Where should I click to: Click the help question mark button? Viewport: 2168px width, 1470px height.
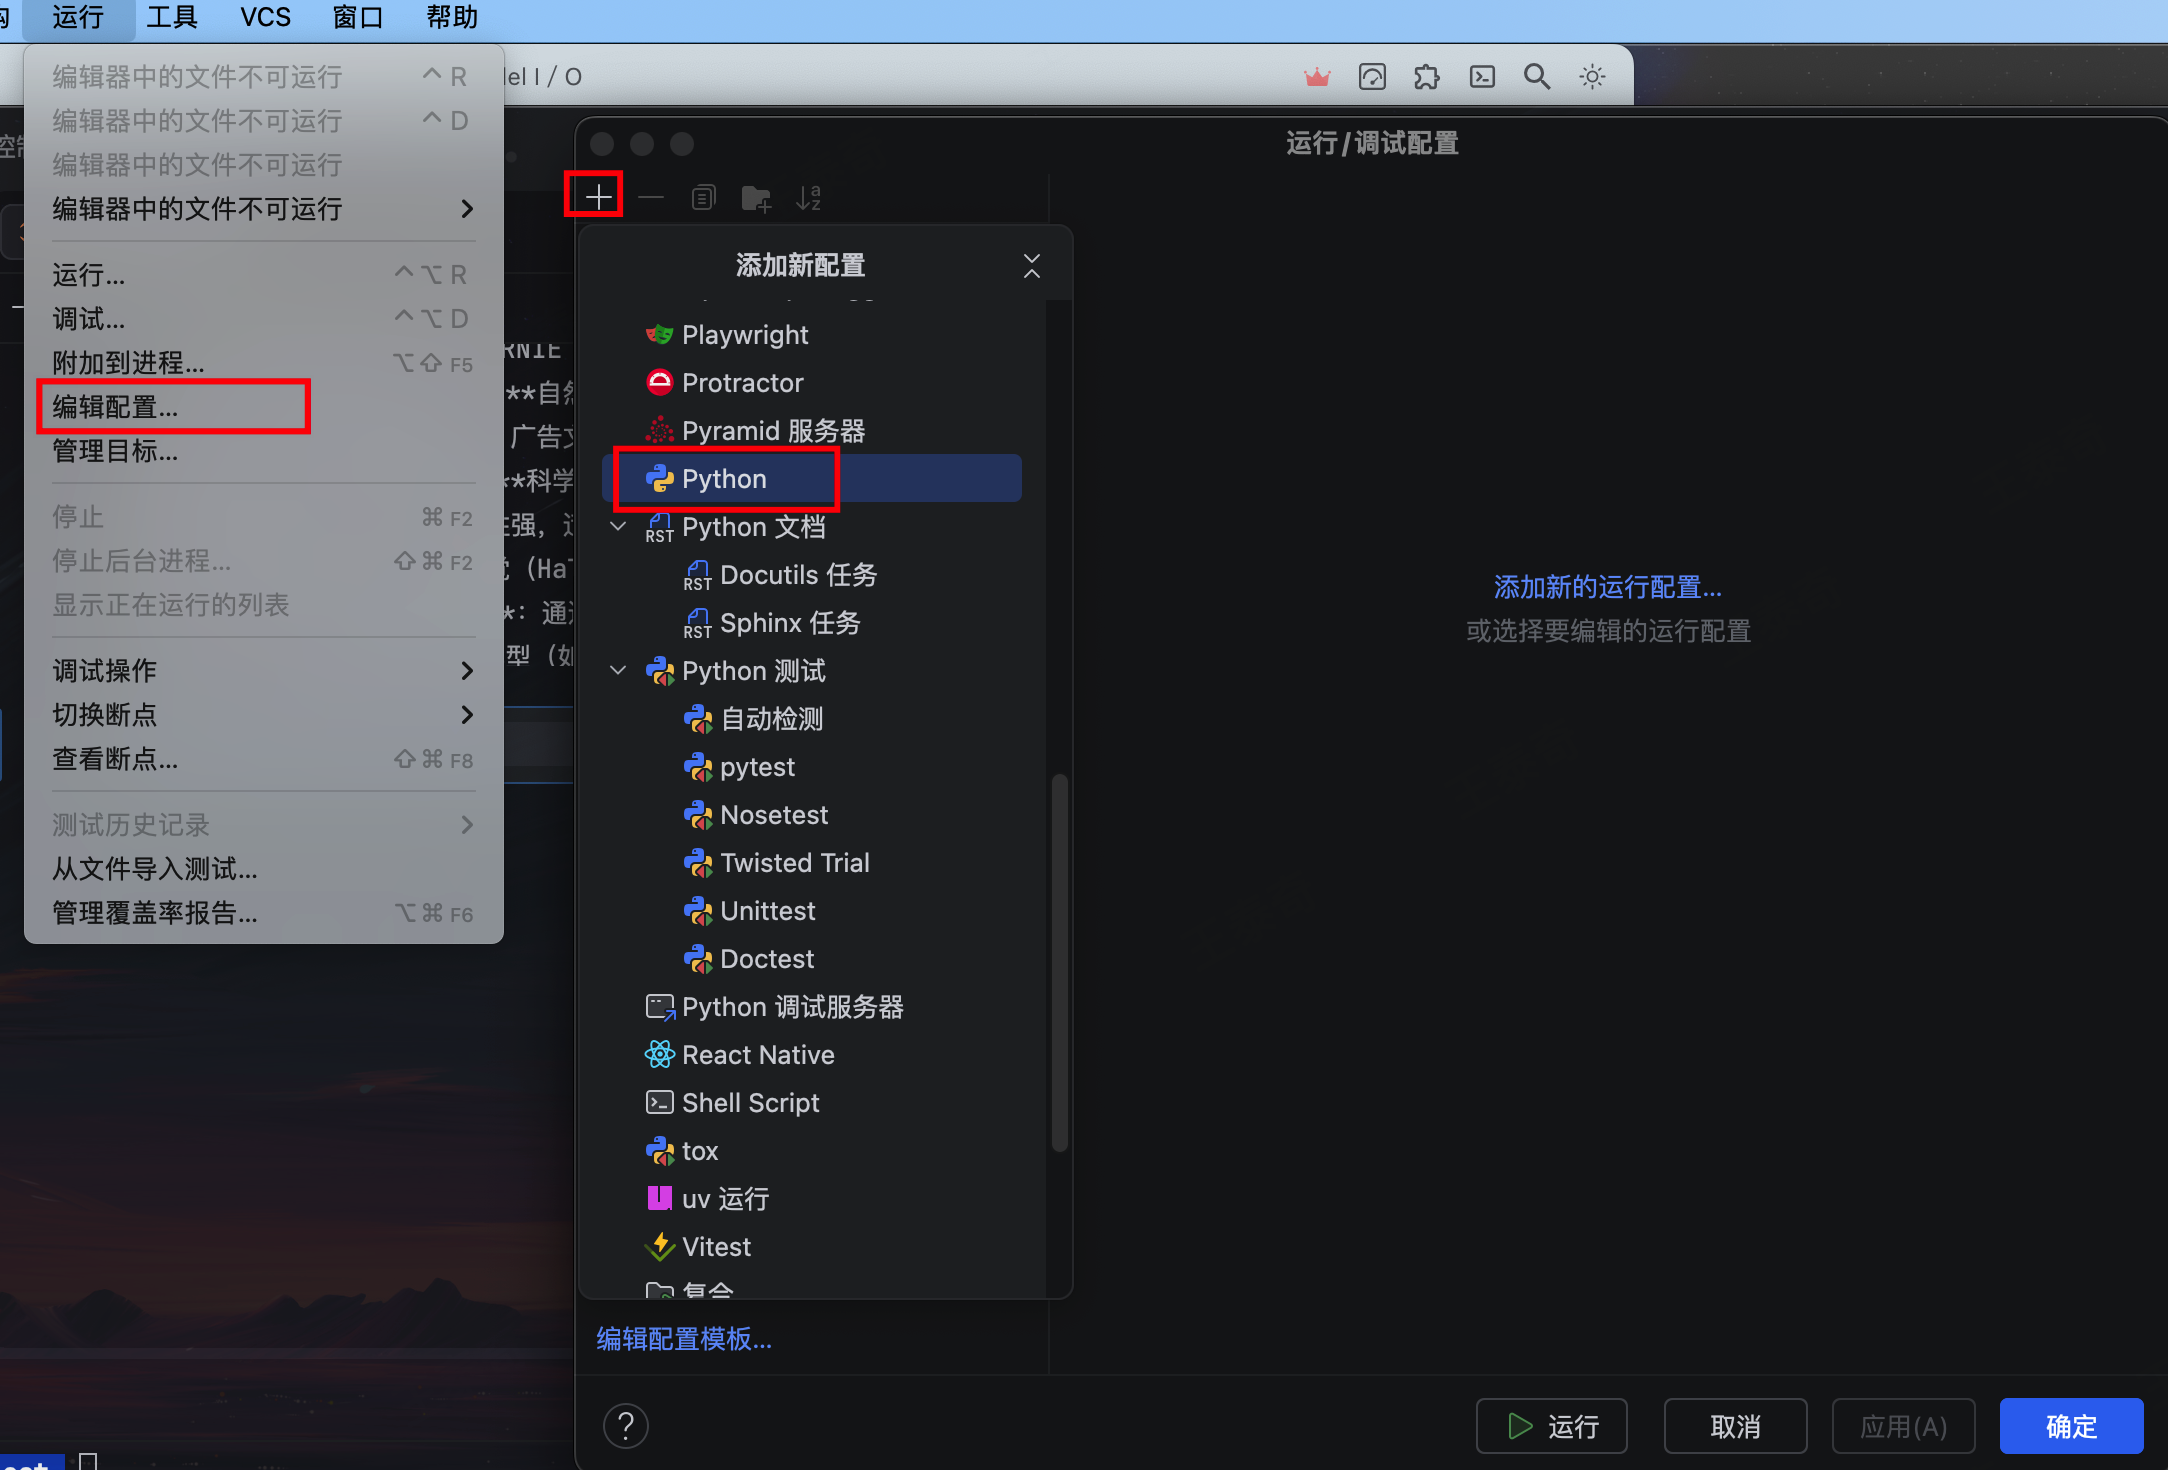point(625,1425)
